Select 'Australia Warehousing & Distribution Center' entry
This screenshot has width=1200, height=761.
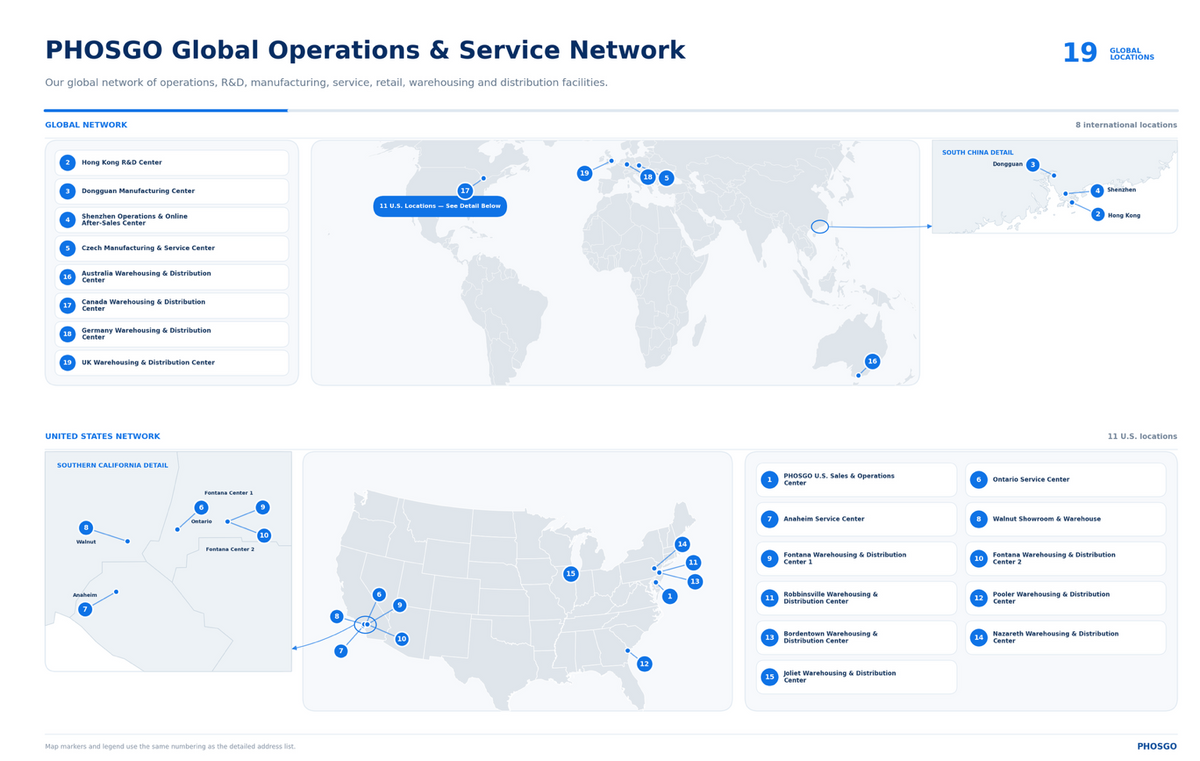point(172,277)
